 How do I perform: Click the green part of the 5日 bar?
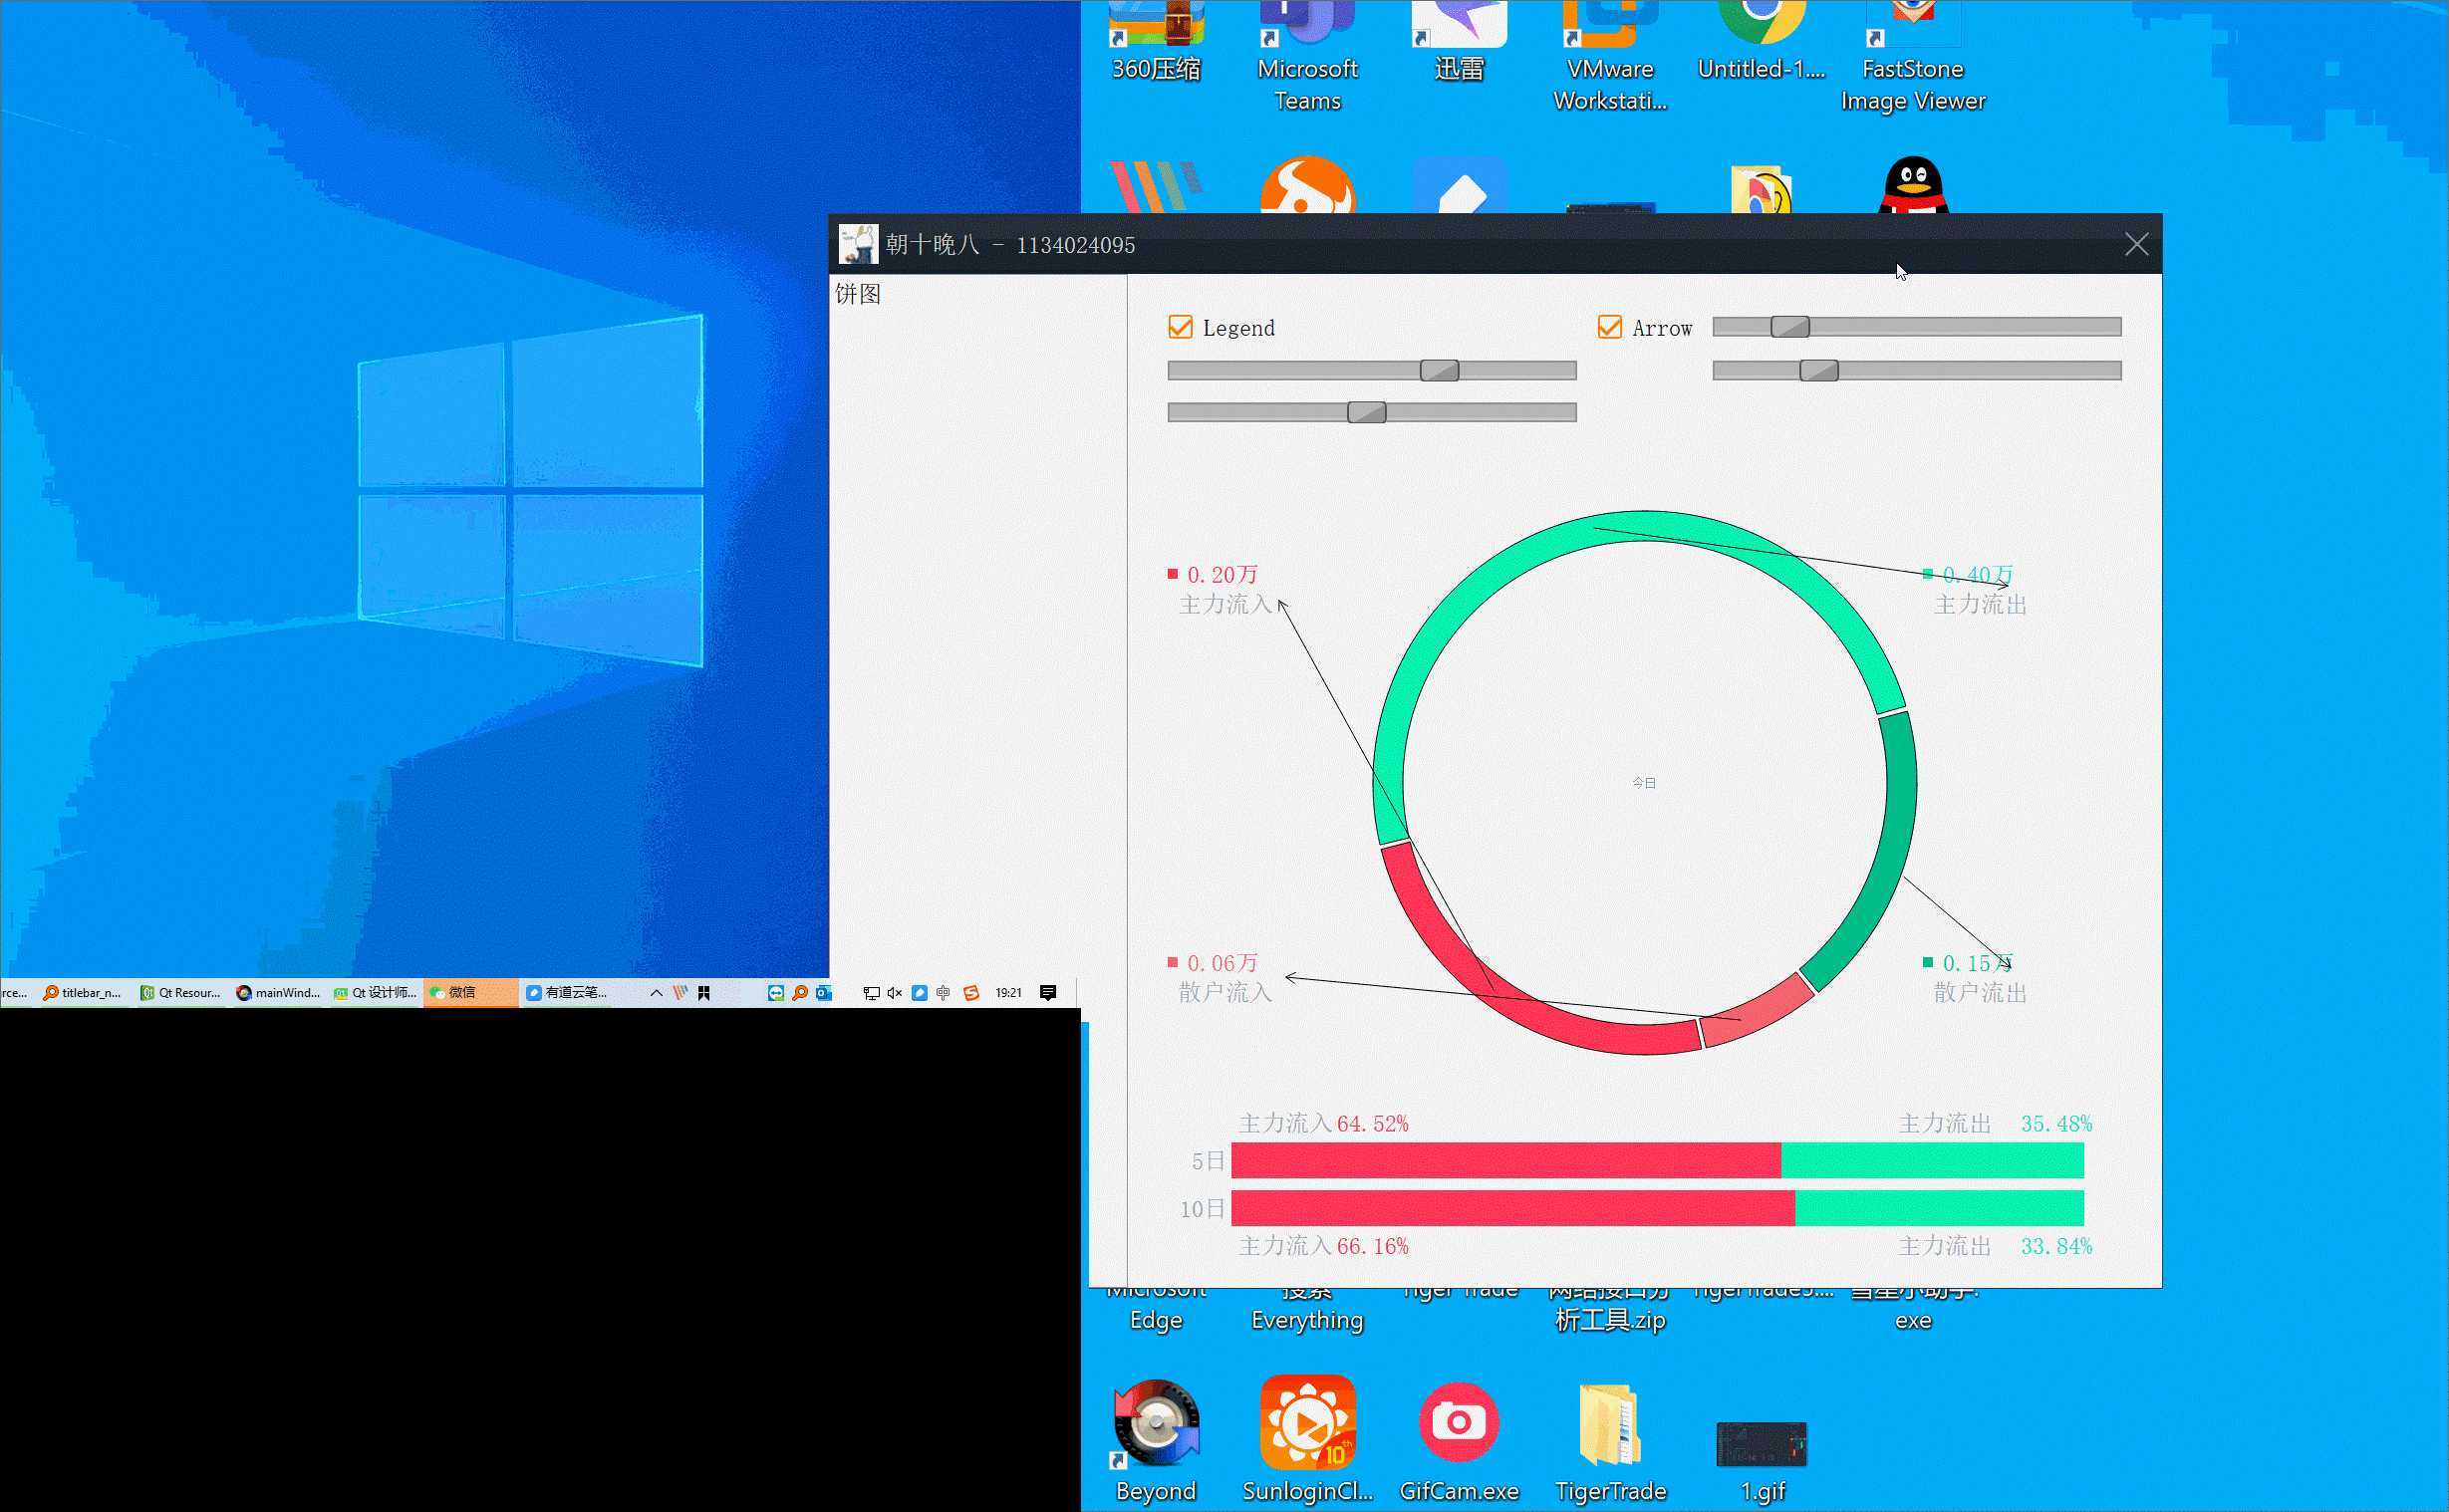point(1932,1160)
